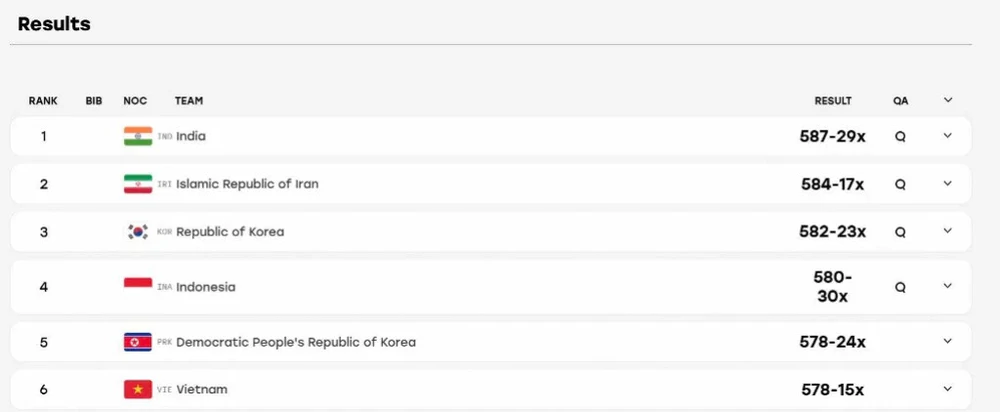Select the RESULT column header
The height and width of the screenshot is (412, 1000).
click(x=833, y=101)
